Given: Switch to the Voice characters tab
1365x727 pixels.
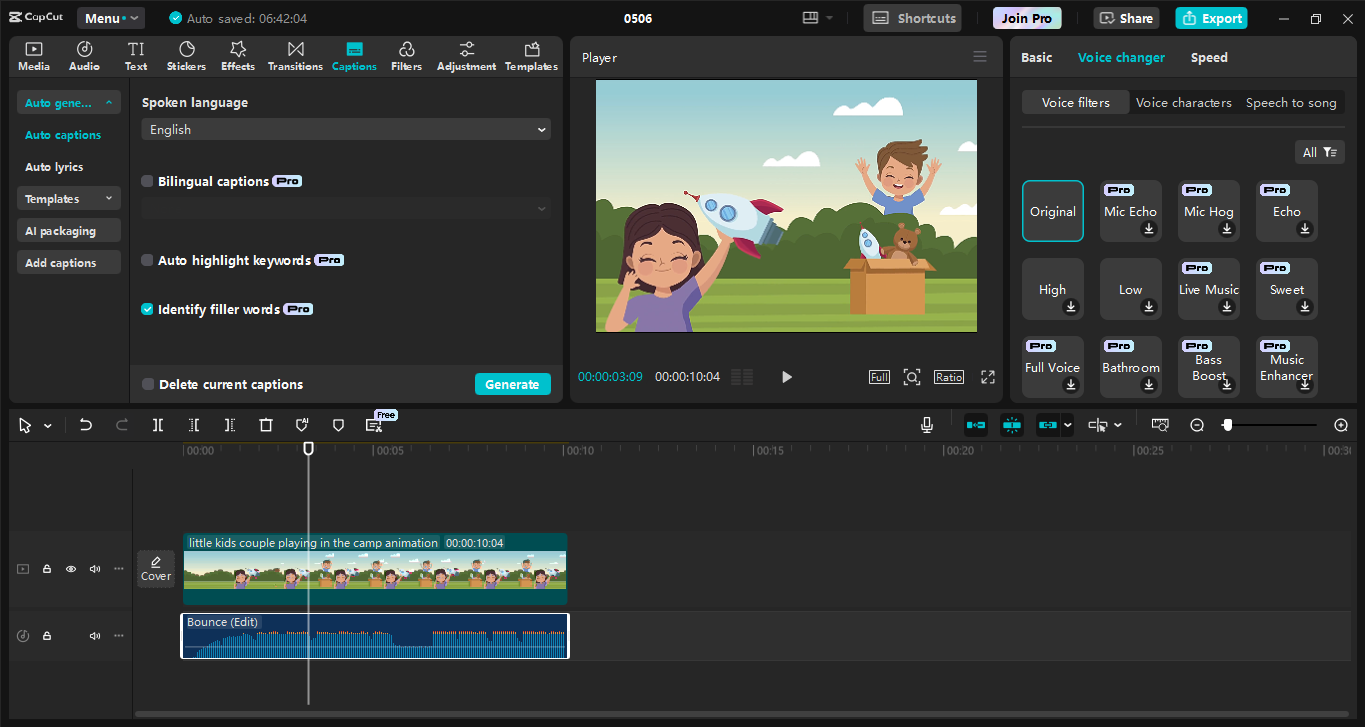Looking at the screenshot, I should pyautogui.click(x=1185, y=102).
